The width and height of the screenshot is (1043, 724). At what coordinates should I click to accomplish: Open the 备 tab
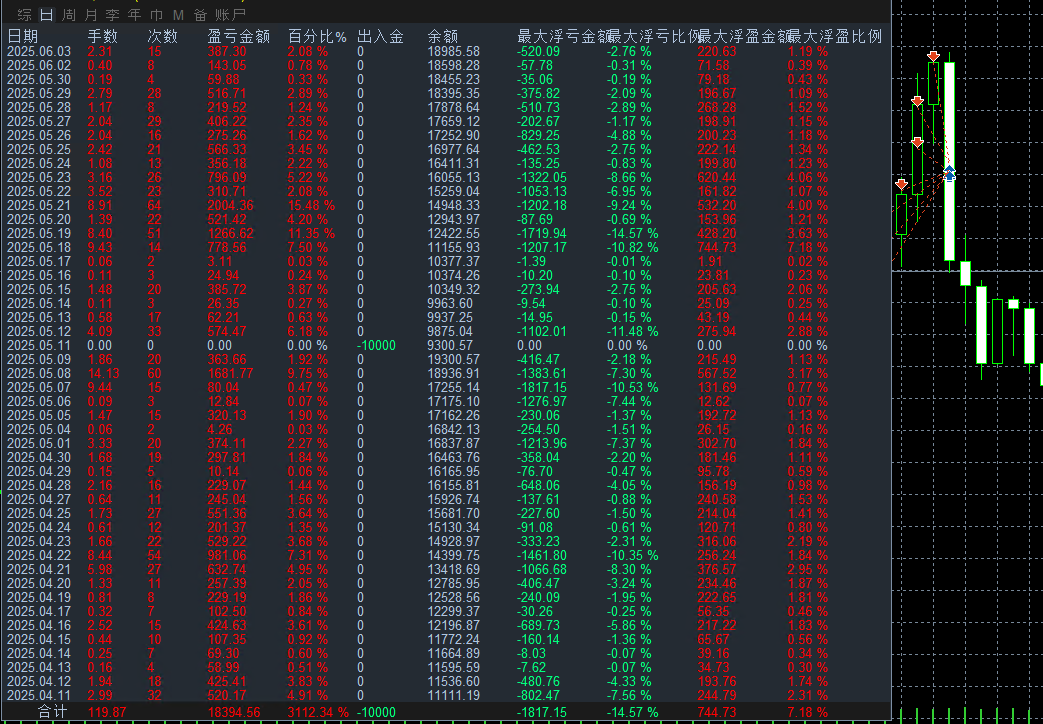[200, 15]
